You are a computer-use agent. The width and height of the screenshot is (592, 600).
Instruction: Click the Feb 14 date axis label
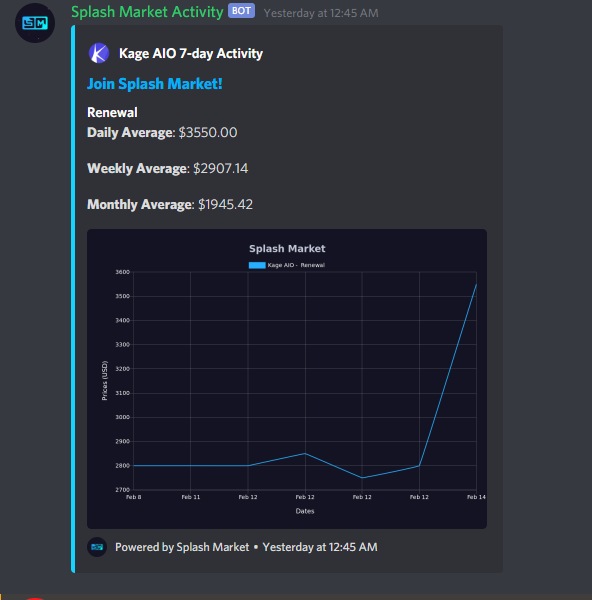click(x=476, y=497)
